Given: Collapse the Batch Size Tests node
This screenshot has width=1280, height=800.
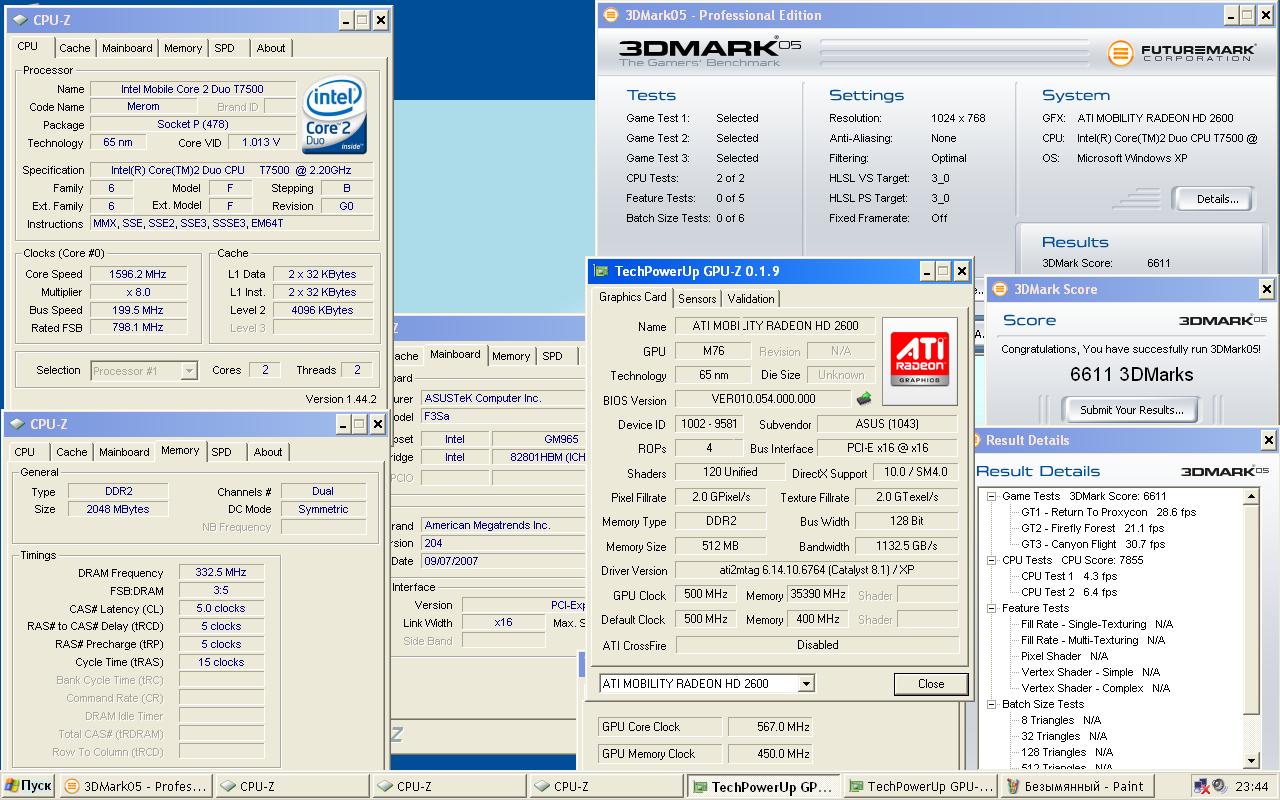Looking at the screenshot, I should click(x=991, y=704).
